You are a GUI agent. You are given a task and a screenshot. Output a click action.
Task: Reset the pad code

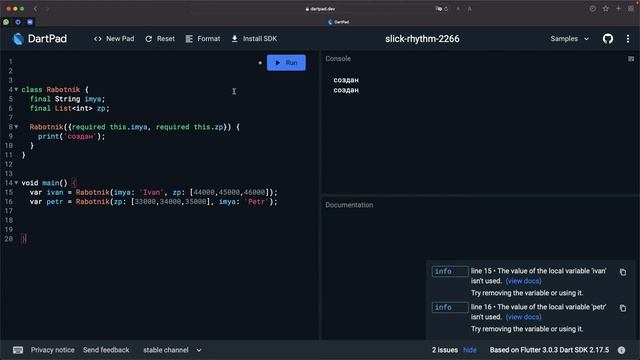tap(160, 39)
